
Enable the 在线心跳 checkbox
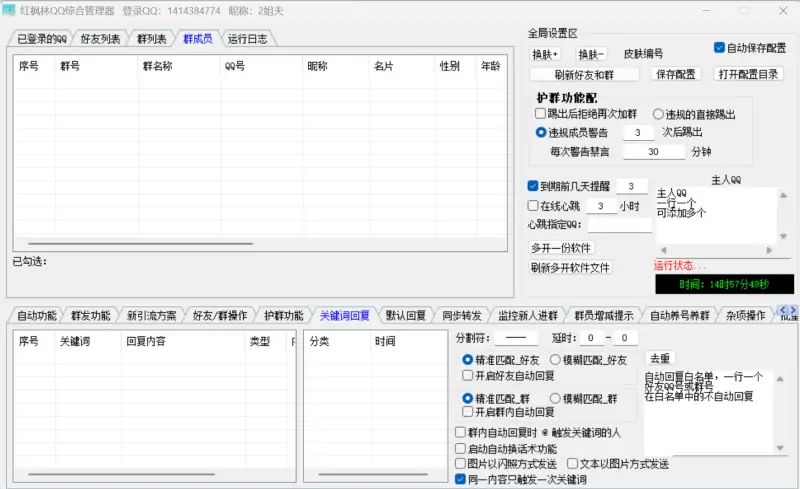pos(534,206)
